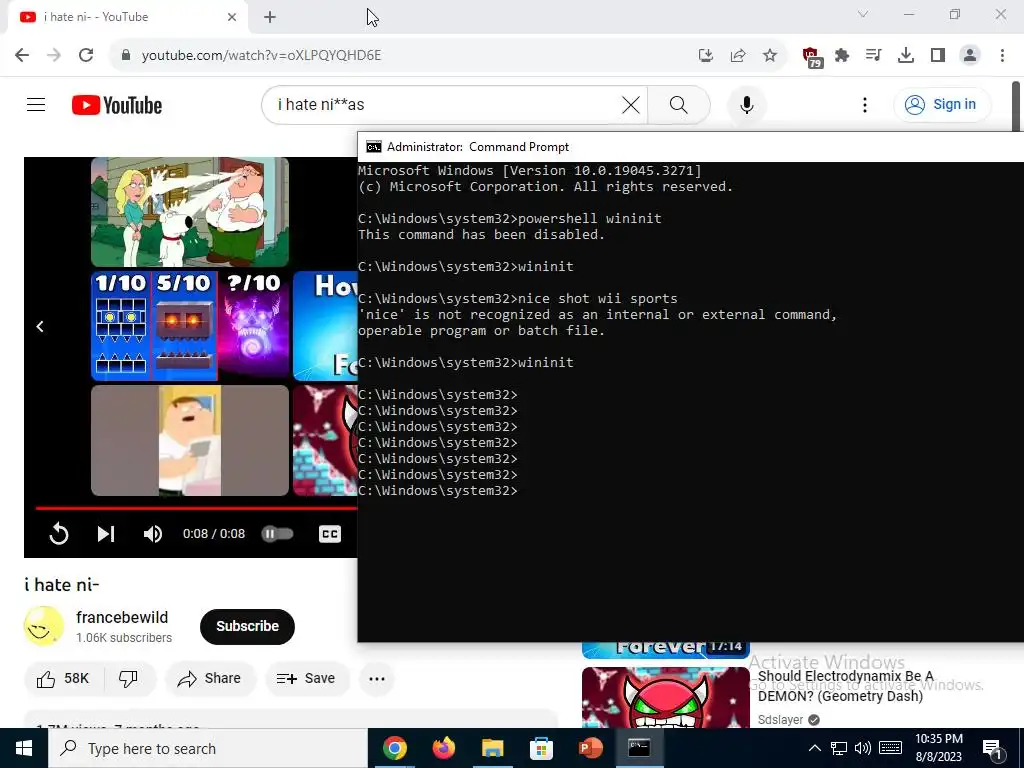The image size is (1024, 768).
Task: Open the media control toolbar icon
Action: pos(873,55)
